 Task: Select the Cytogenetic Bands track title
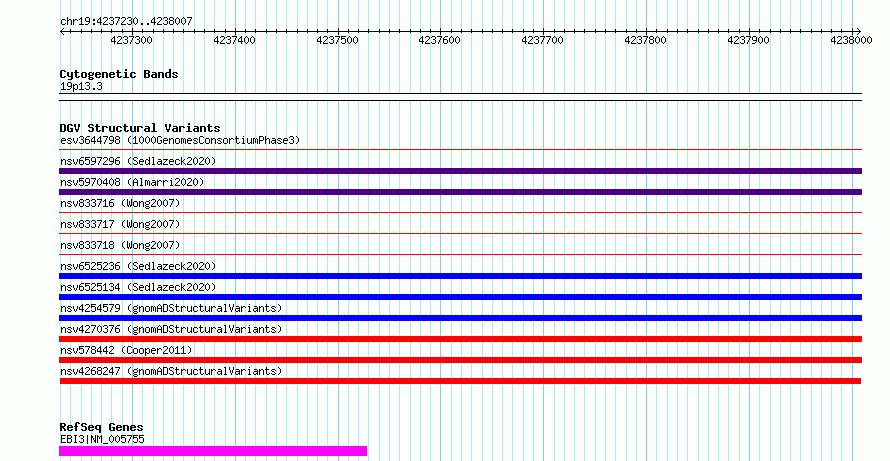point(119,74)
